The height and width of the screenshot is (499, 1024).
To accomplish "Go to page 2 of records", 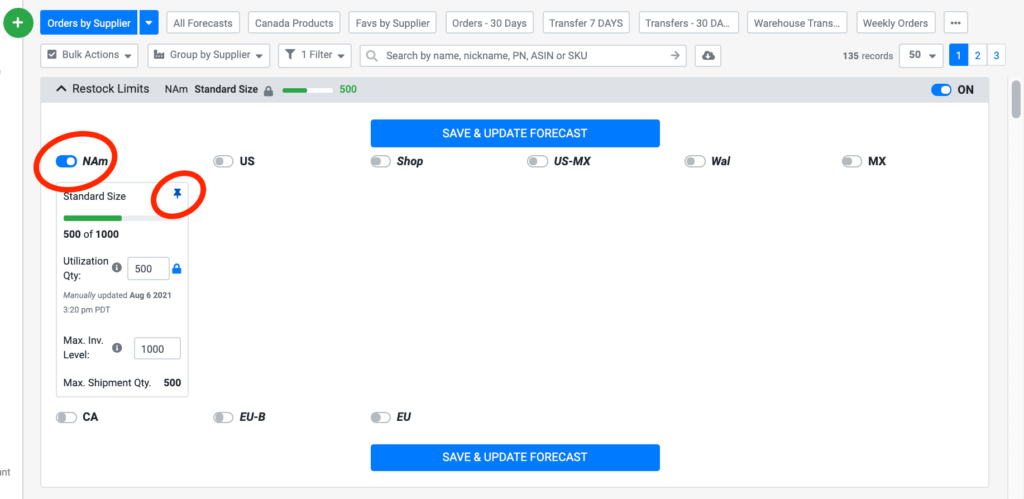I will [977, 56].
